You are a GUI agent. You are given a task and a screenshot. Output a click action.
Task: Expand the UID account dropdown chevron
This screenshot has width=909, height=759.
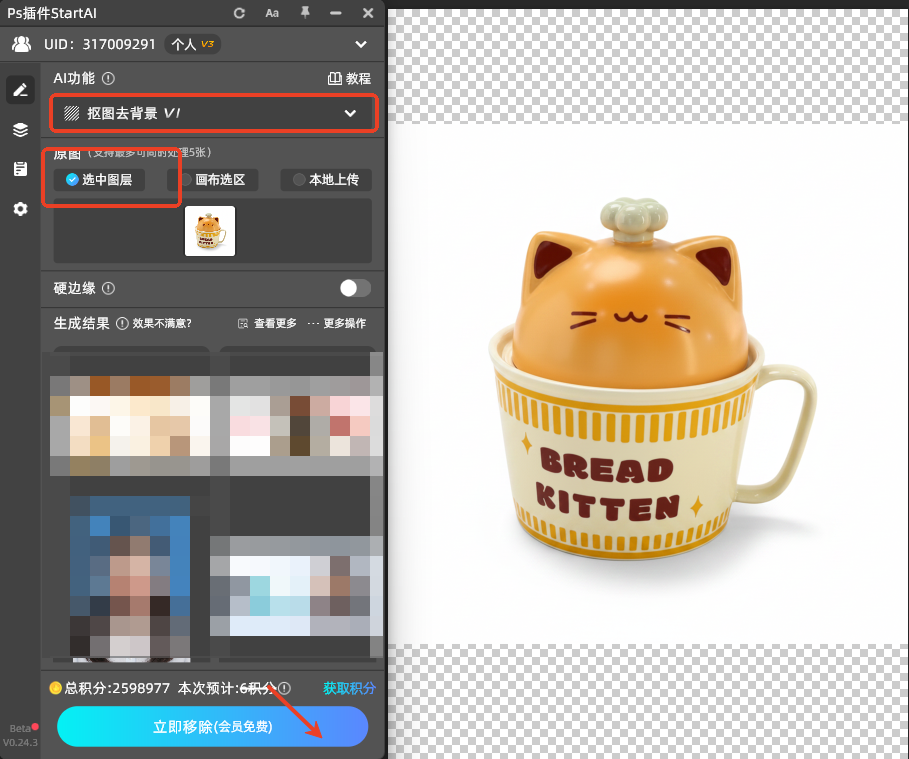(x=361, y=44)
